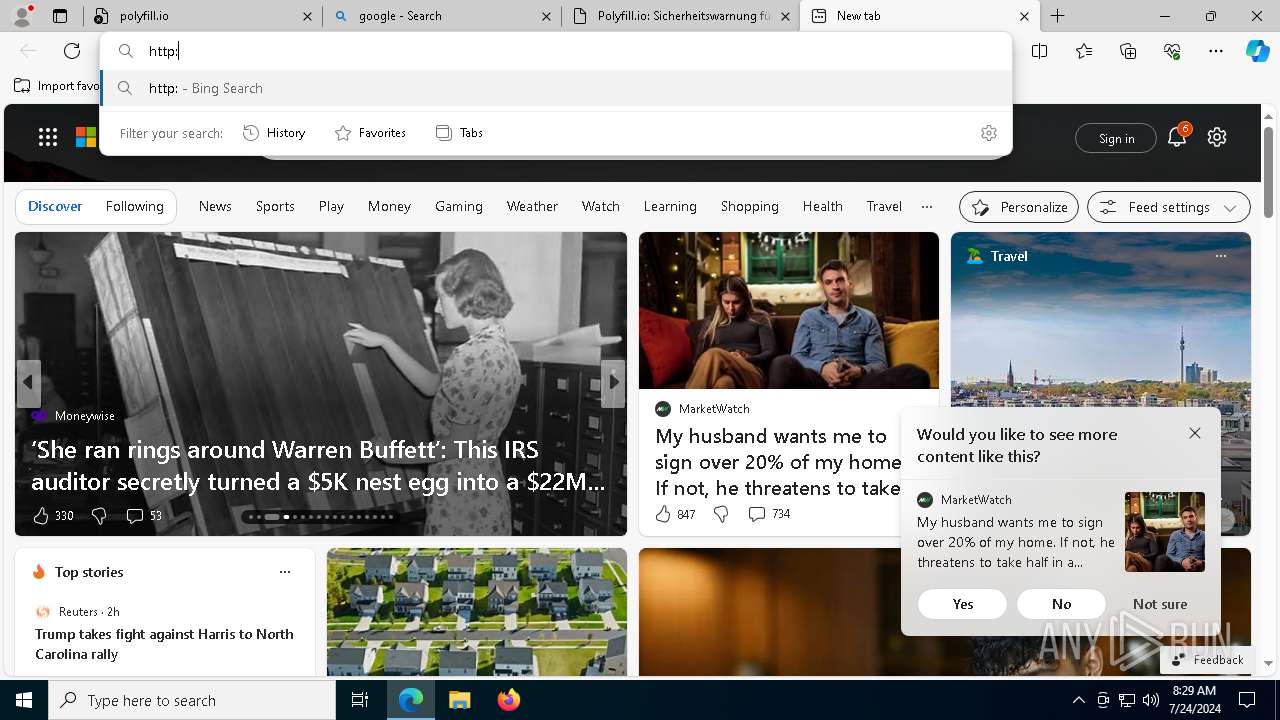1280x720 pixels.
Task: Open Travel card more options menu
Action: click(1221, 256)
